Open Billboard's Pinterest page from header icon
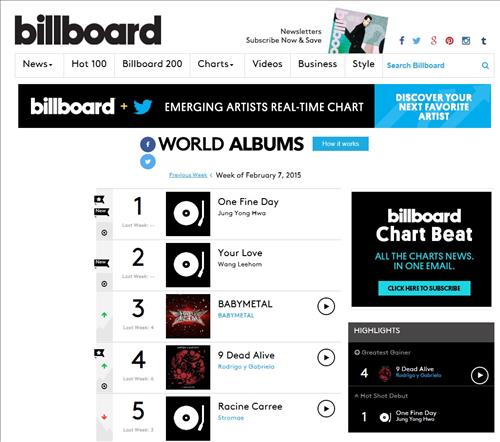This screenshot has width=500, height=442. 449,41
